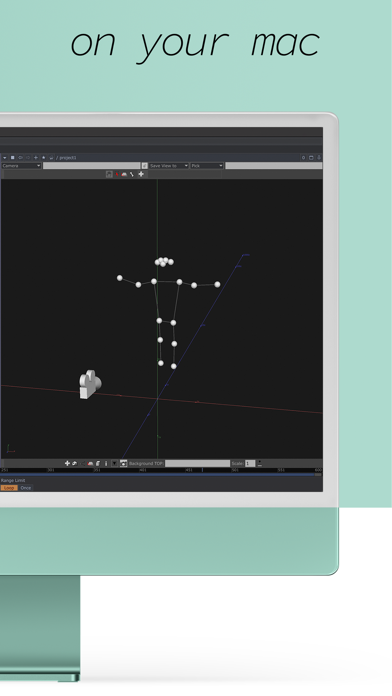This screenshot has height=696, width=392.
Task: Click the rotate icon in bottom viewer toolbar
Action: coord(75,463)
